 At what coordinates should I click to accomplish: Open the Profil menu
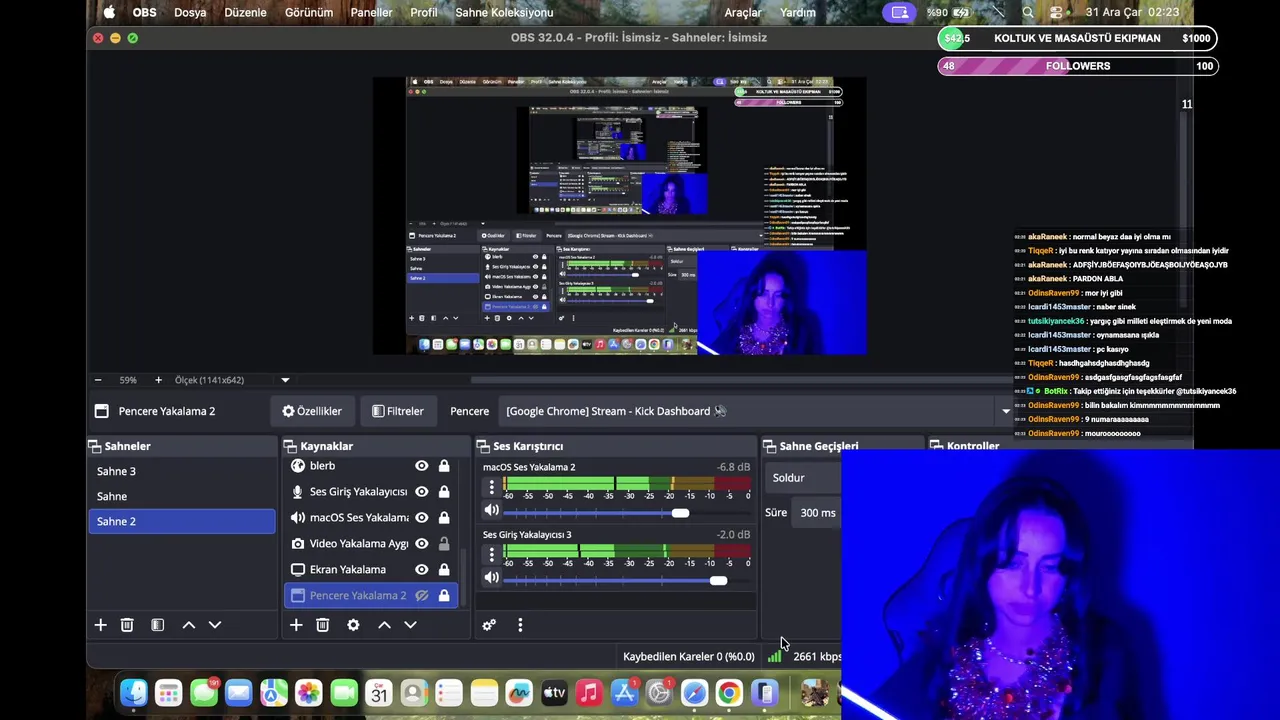[424, 13]
